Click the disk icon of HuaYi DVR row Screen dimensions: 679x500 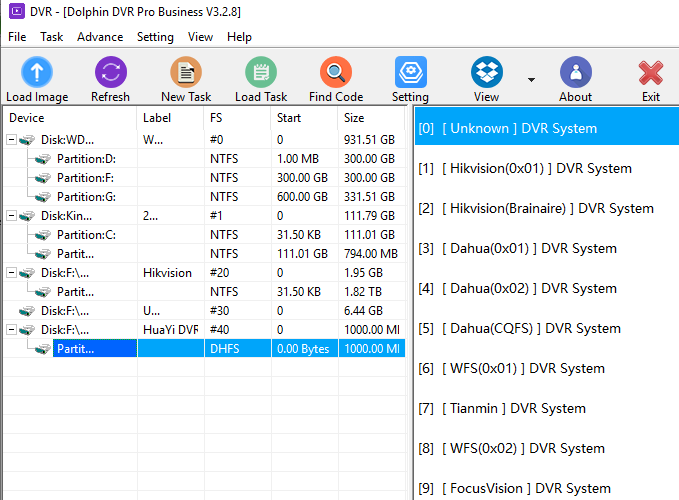[x=27, y=330]
